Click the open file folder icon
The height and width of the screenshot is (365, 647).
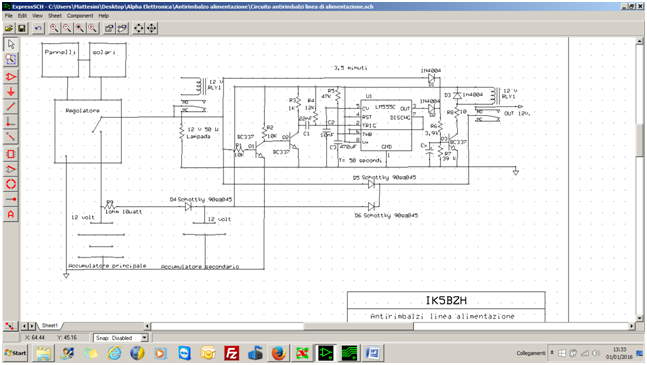[x=9, y=28]
